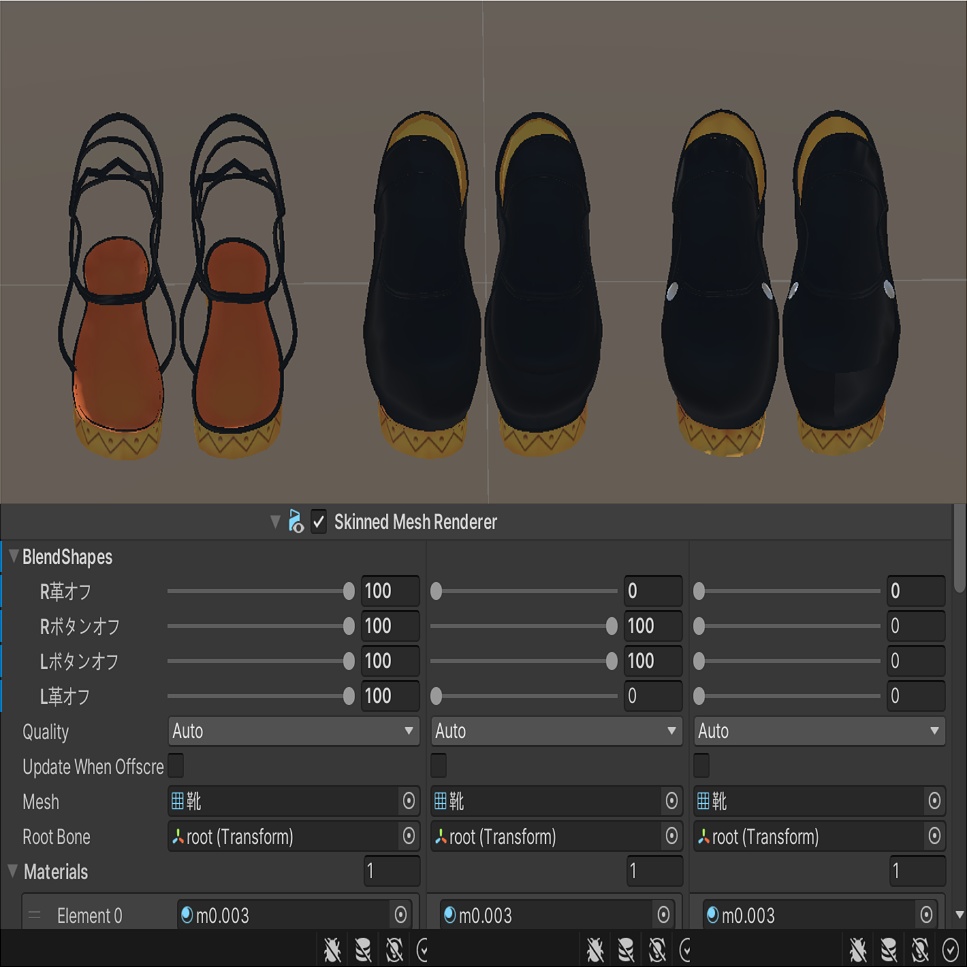Click the L革オフ slider handle in the first column, set to 100
Screen dimensions: 967x967
click(x=348, y=696)
